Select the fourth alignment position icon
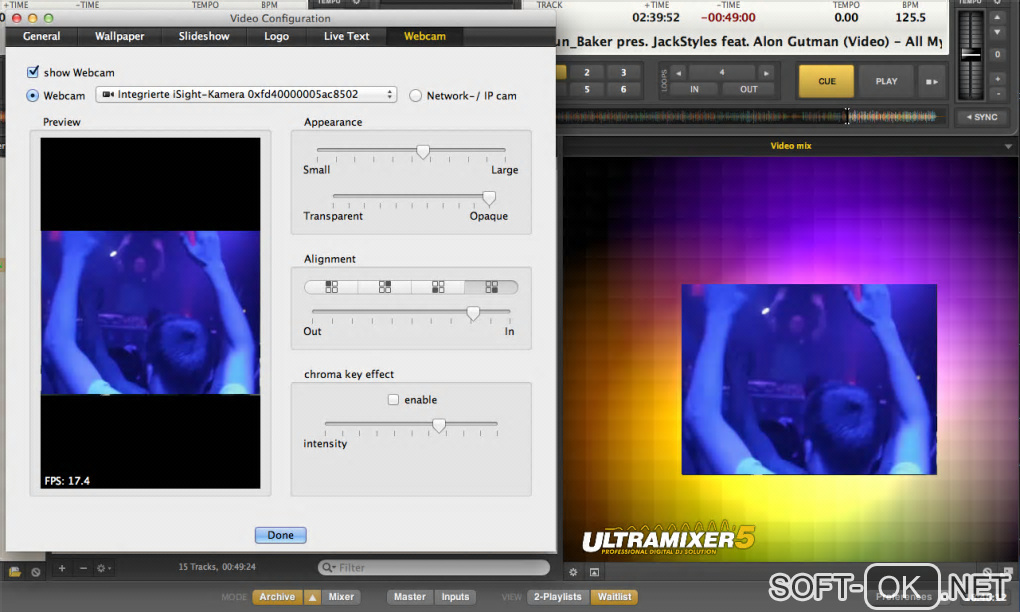 click(491, 287)
